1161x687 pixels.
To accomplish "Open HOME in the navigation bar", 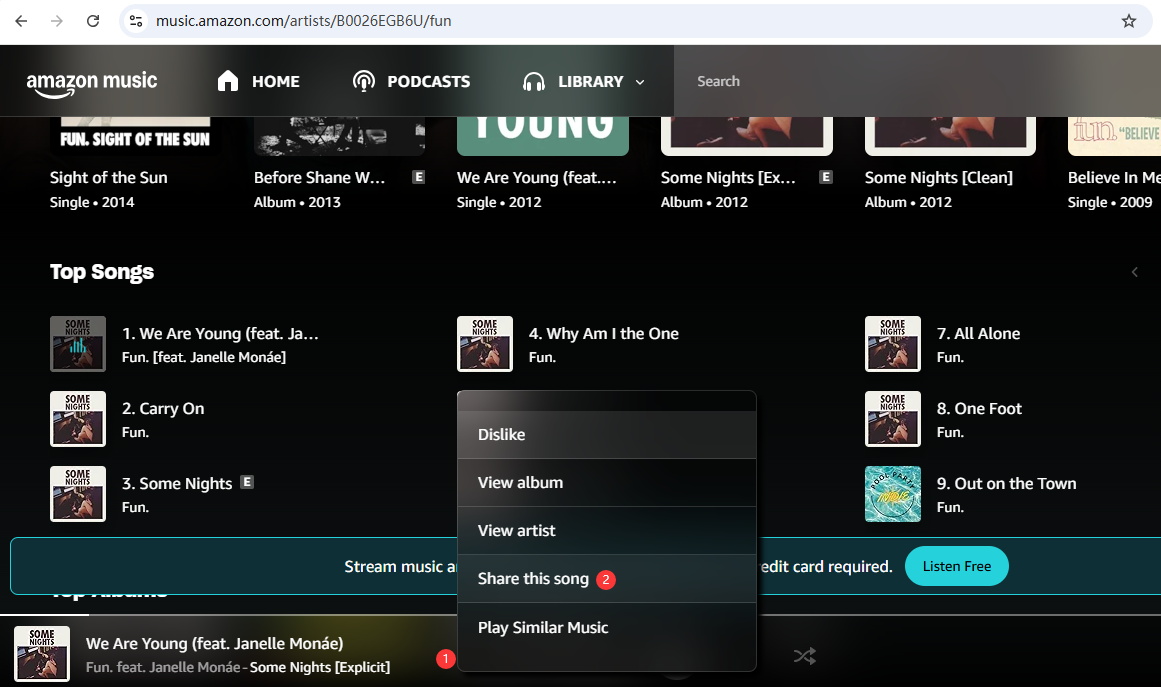I will click(258, 81).
